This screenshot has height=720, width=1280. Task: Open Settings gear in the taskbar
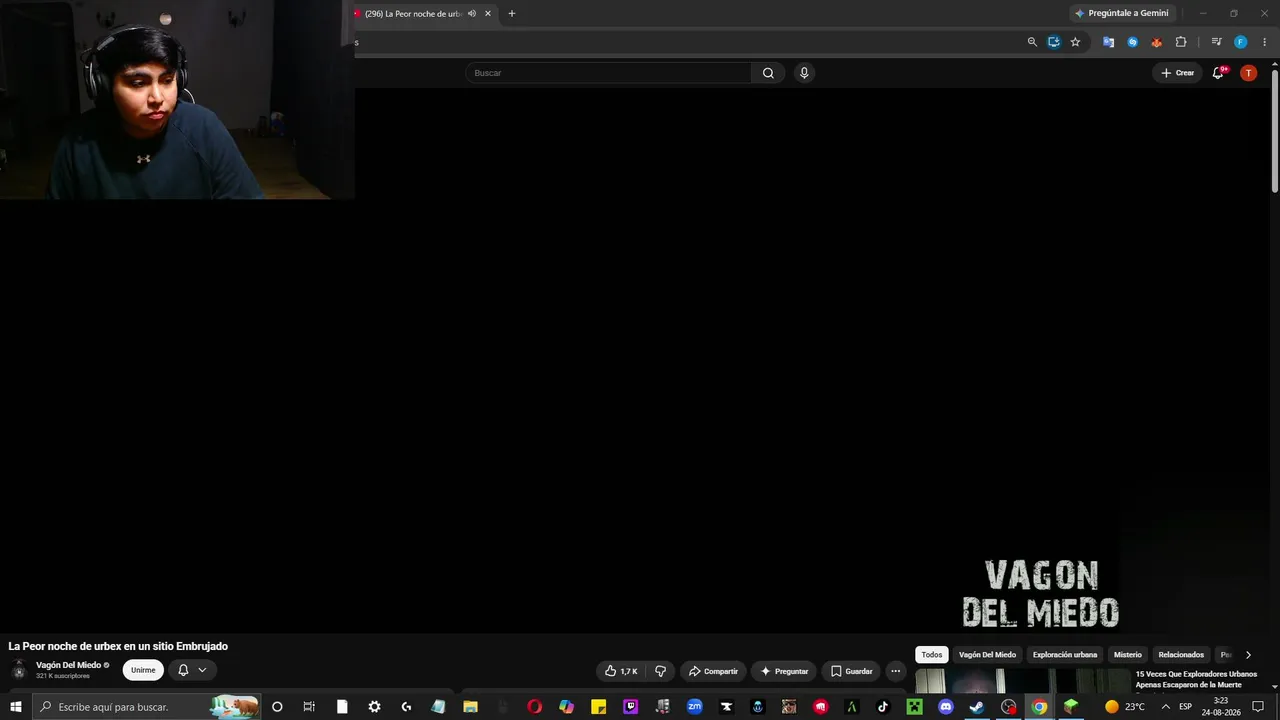374,707
